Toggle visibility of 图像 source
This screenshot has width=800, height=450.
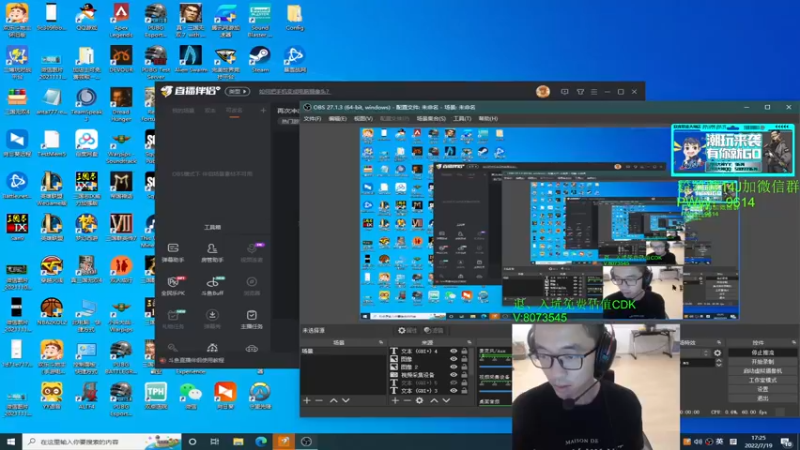point(454,359)
